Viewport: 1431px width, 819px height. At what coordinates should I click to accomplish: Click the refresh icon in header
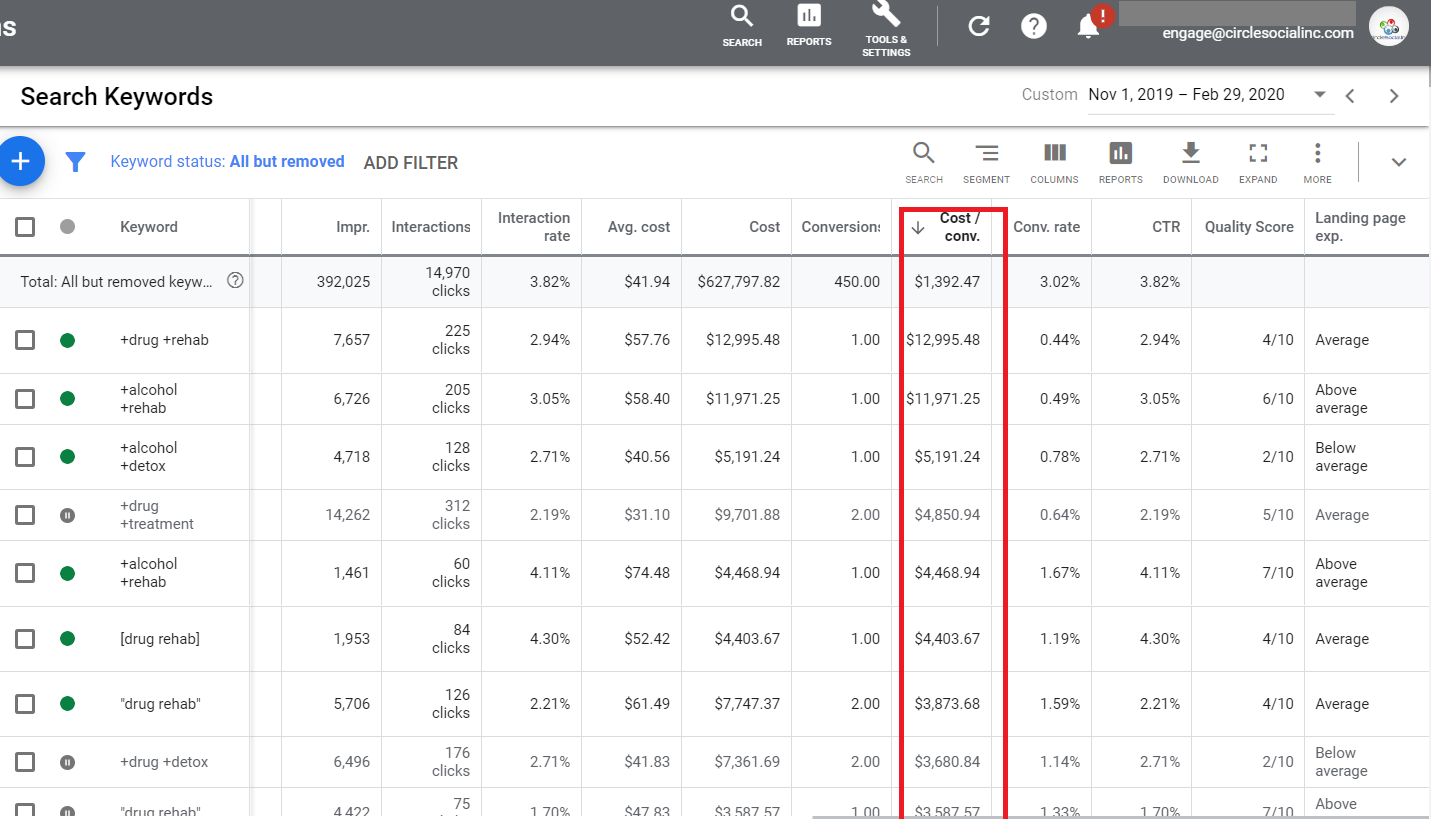tap(979, 26)
